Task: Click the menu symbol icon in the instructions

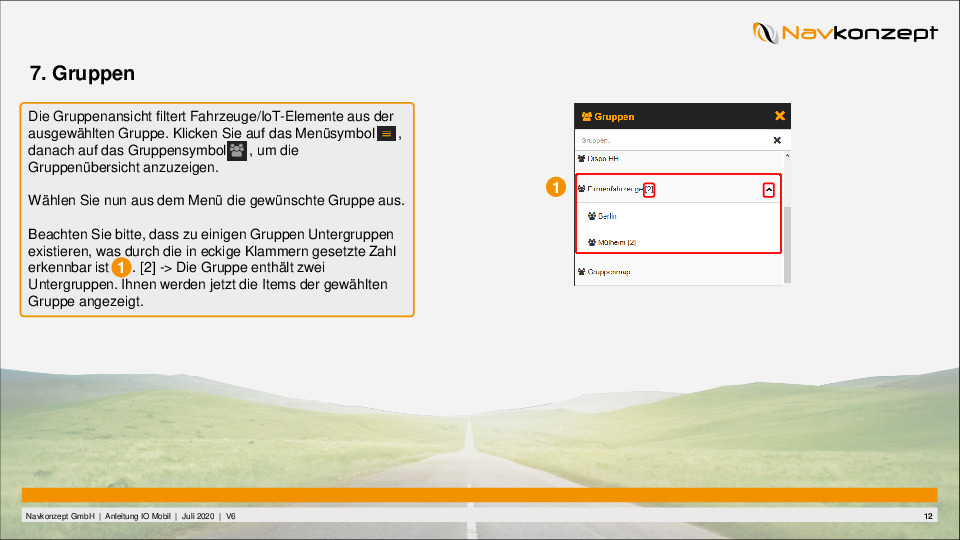Action: click(386, 133)
